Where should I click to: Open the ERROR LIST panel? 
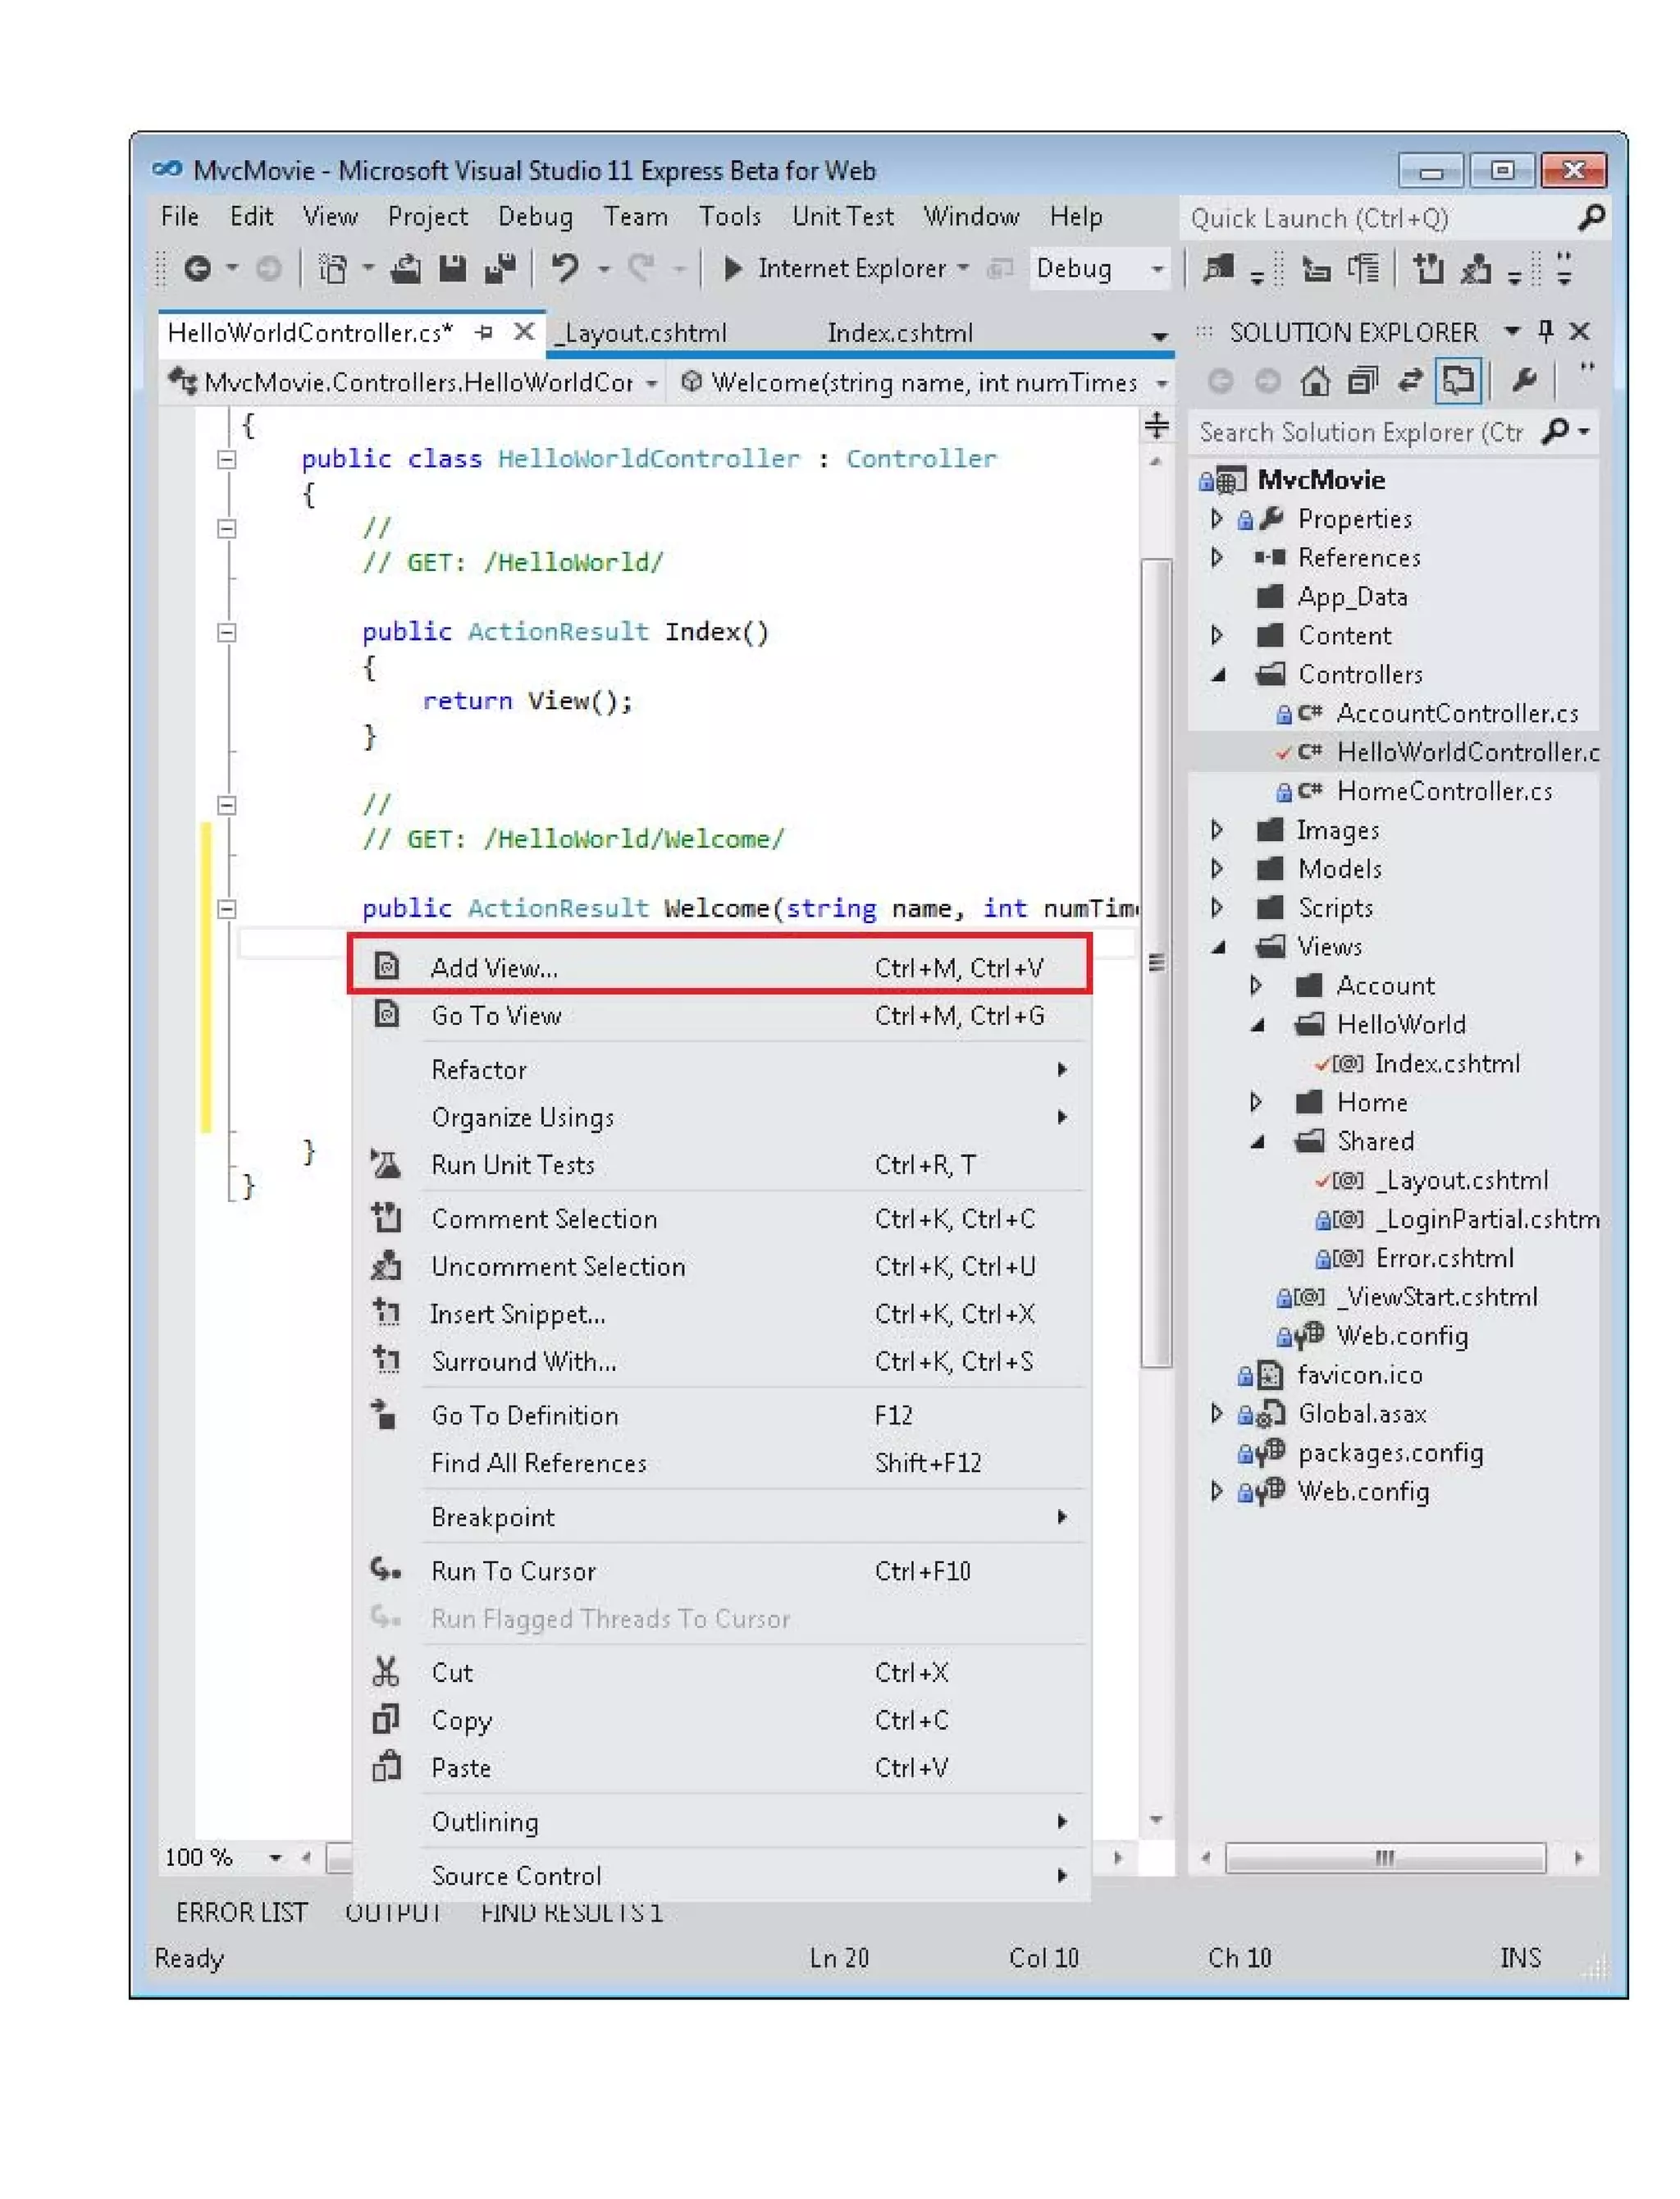pyautogui.click(x=241, y=1912)
